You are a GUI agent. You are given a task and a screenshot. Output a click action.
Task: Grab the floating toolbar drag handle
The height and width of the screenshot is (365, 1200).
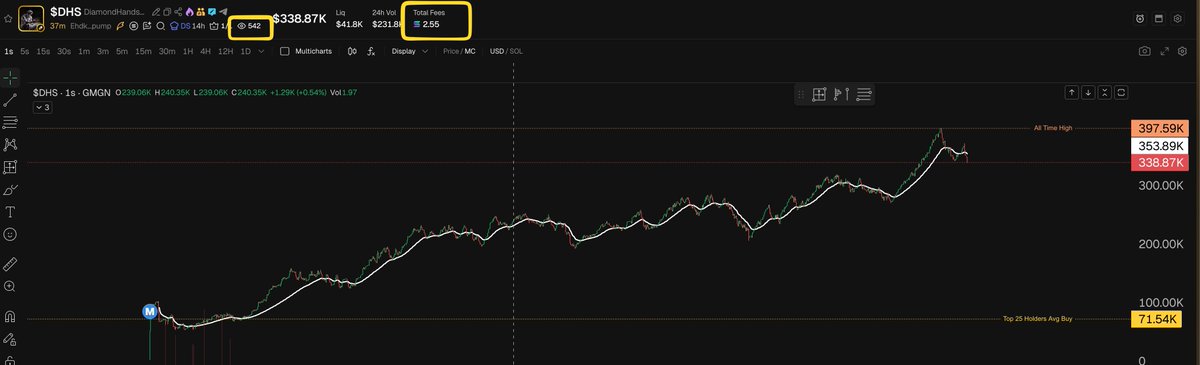[801, 95]
